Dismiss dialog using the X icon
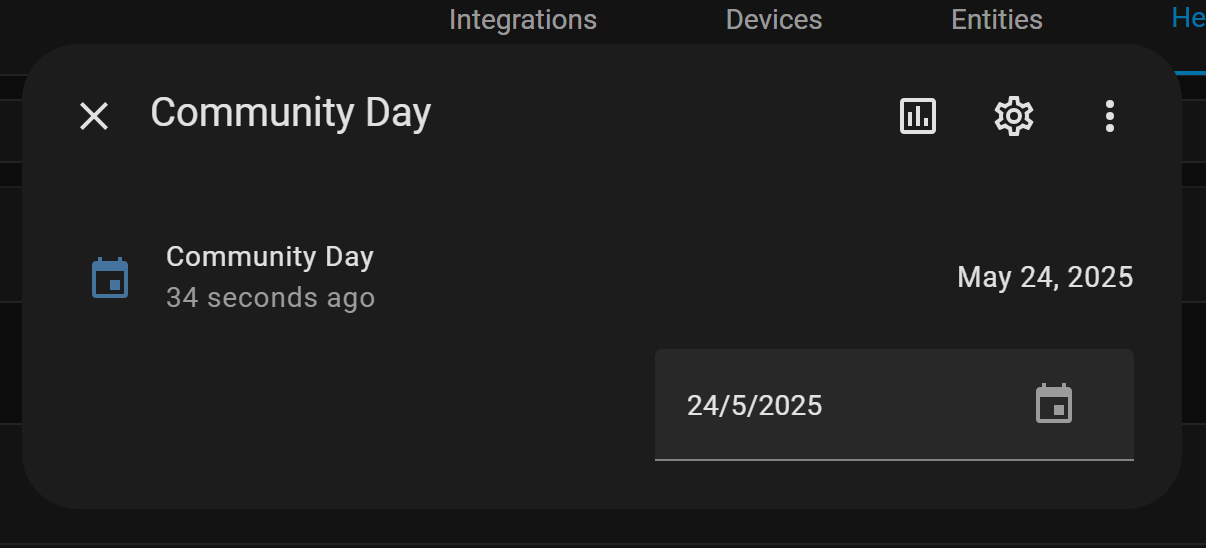 (94, 116)
